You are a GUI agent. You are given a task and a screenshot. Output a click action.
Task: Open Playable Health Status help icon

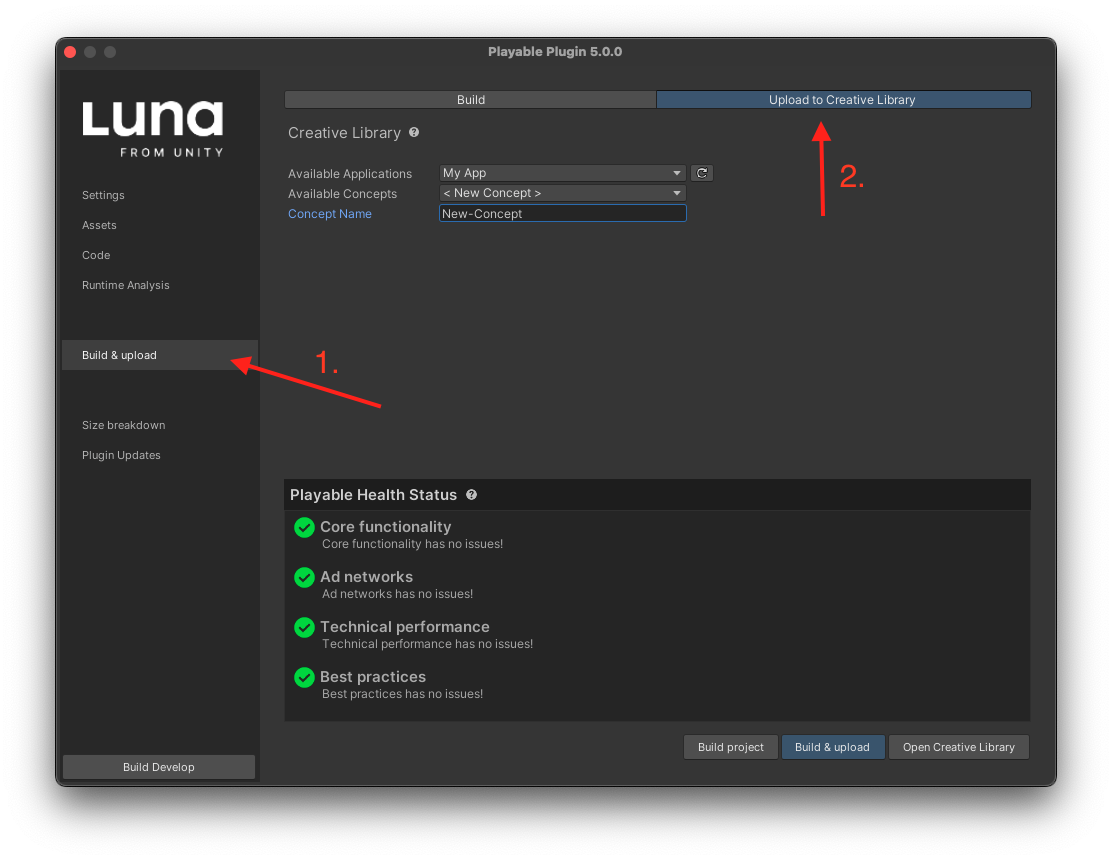(x=472, y=495)
